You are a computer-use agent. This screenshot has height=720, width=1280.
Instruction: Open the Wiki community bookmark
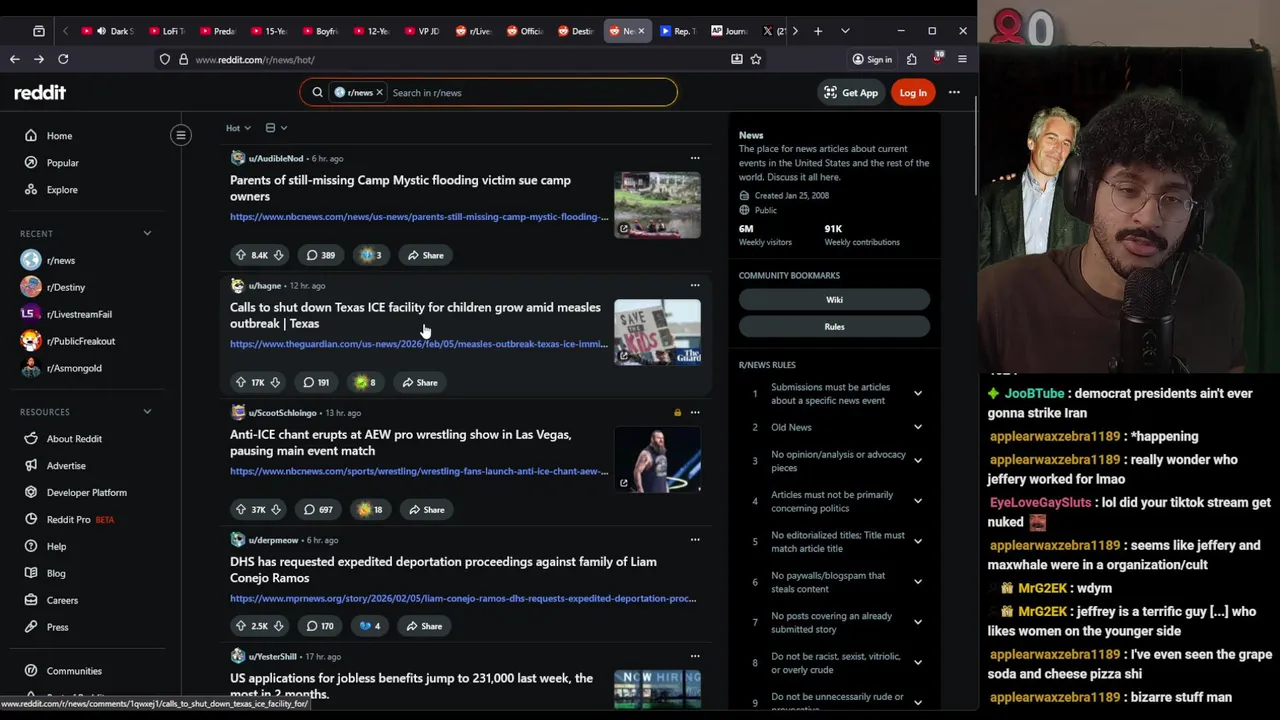tap(834, 299)
